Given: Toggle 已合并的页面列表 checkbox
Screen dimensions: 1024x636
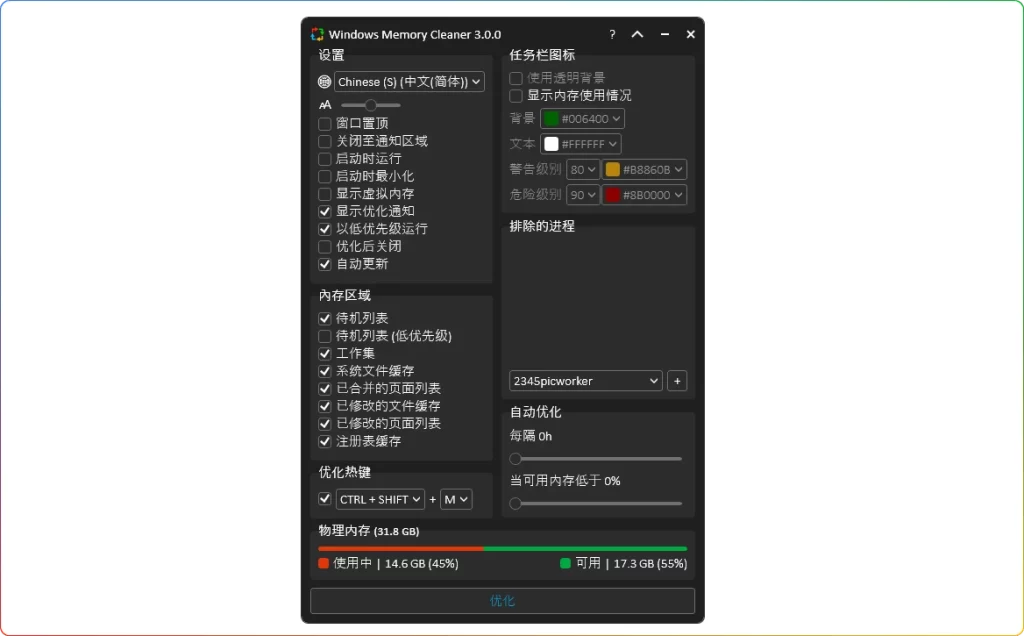Looking at the screenshot, I should coord(325,389).
